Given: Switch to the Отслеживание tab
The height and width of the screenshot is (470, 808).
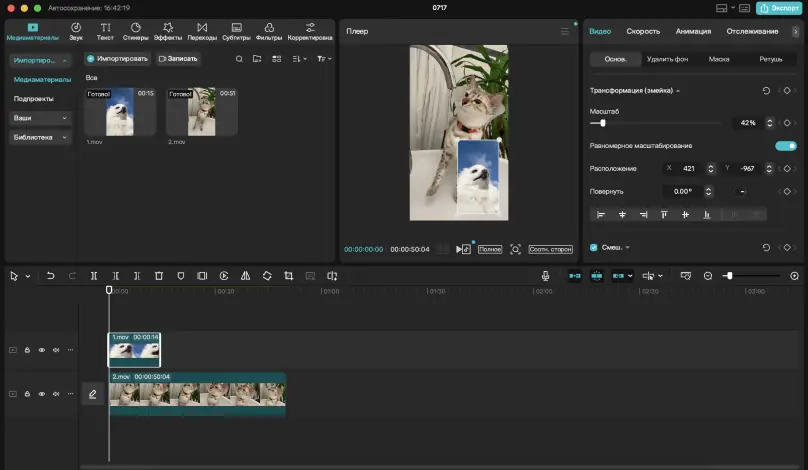Looking at the screenshot, I should coord(752,31).
